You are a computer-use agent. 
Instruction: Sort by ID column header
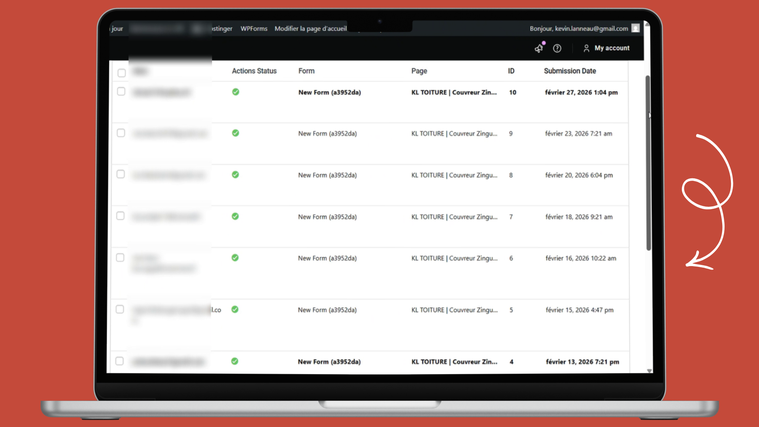point(511,71)
